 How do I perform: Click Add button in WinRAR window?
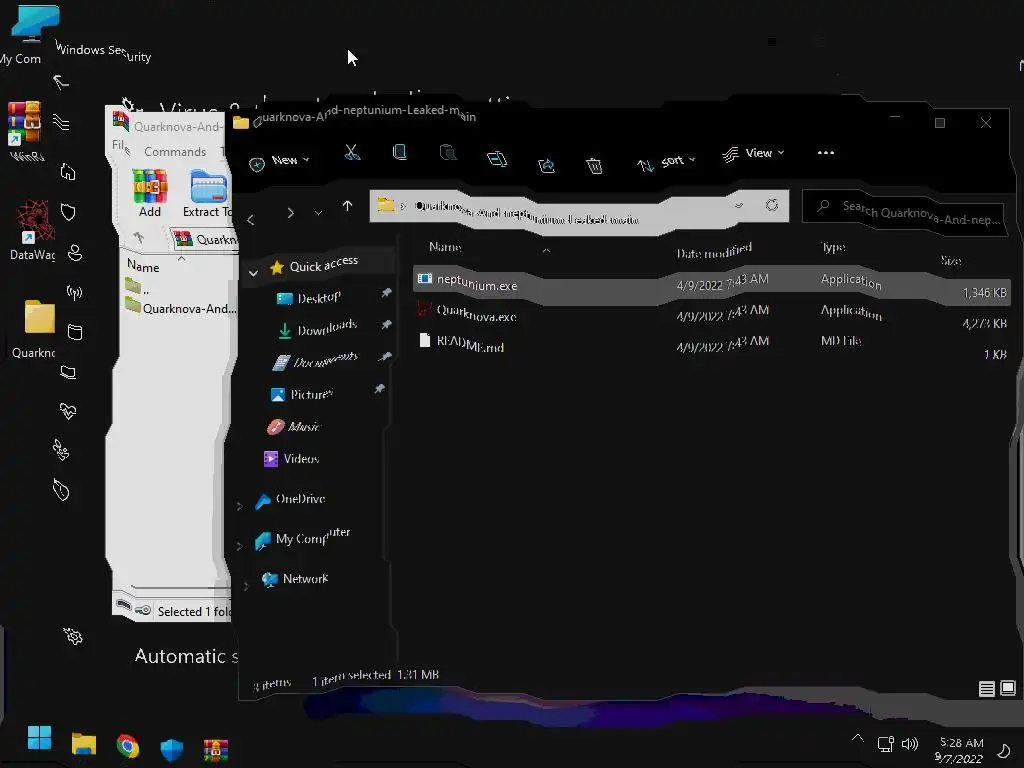click(x=150, y=193)
